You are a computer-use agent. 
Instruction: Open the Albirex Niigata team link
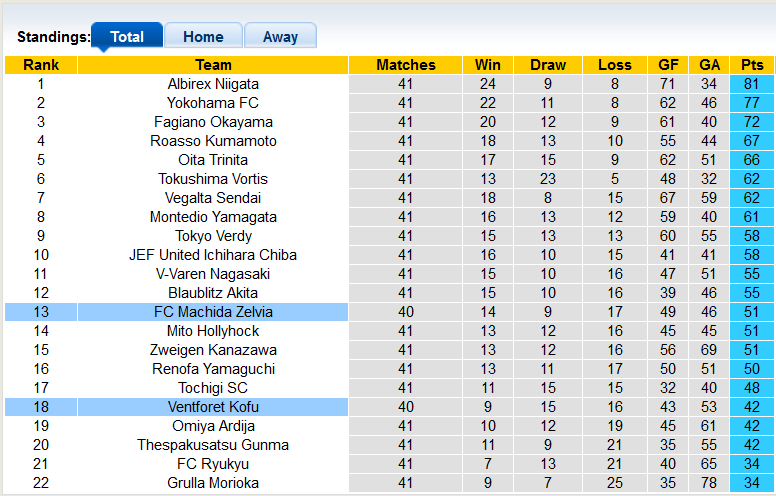coord(213,84)
